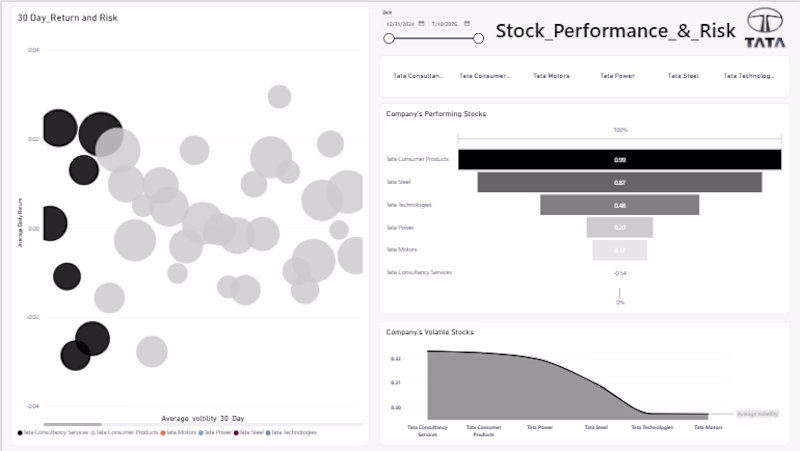Click the Stock_Performance_&_Risk dashboard title
This screenshot has height=451, width=800.
[615, 31]
